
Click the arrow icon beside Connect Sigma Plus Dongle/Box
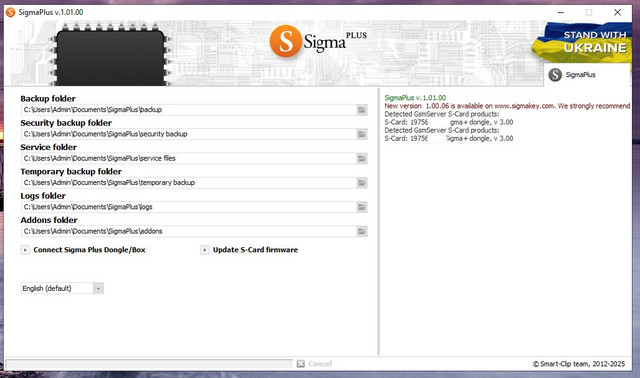point(25,250)
